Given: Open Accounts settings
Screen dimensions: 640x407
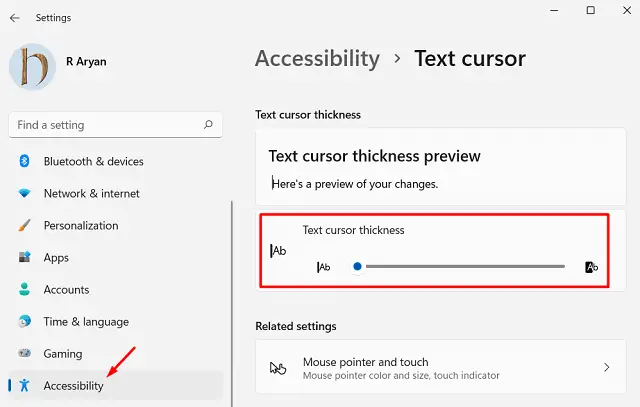Looking at the screenshot, I should tap(66, 290).
